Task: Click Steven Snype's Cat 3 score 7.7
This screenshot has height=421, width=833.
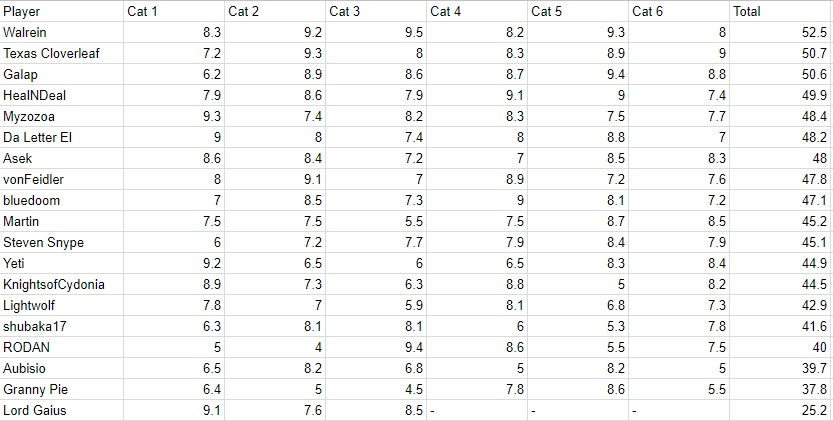Action: point(376,243)
